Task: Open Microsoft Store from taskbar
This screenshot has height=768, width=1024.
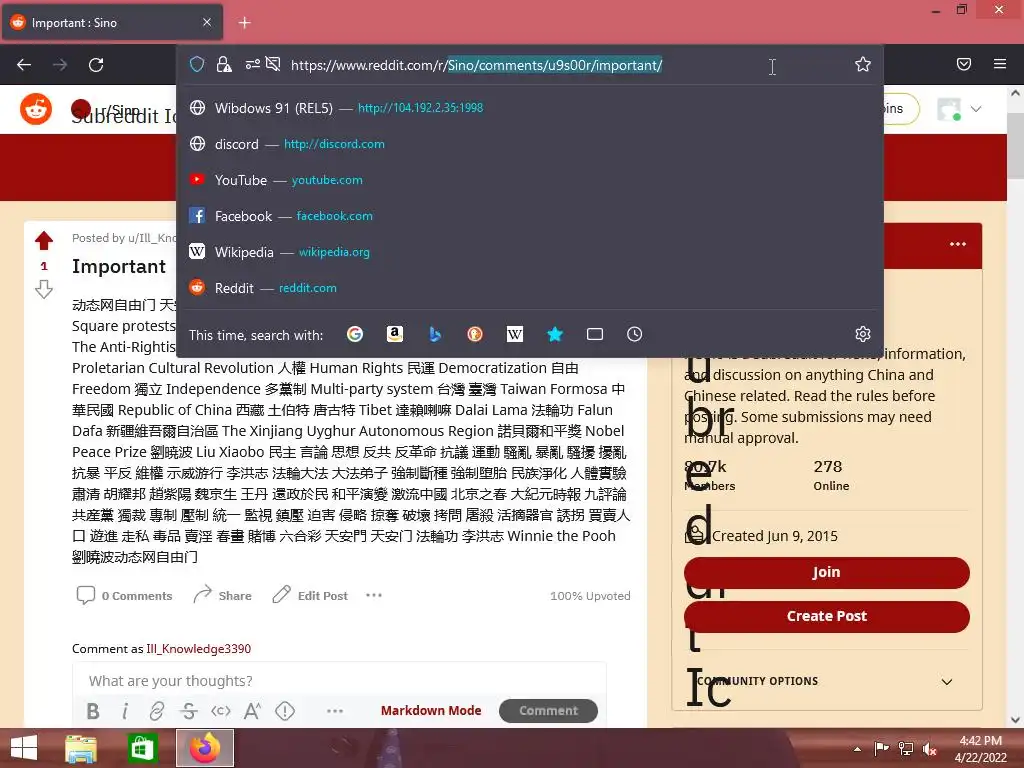Action: click(142, 748)
